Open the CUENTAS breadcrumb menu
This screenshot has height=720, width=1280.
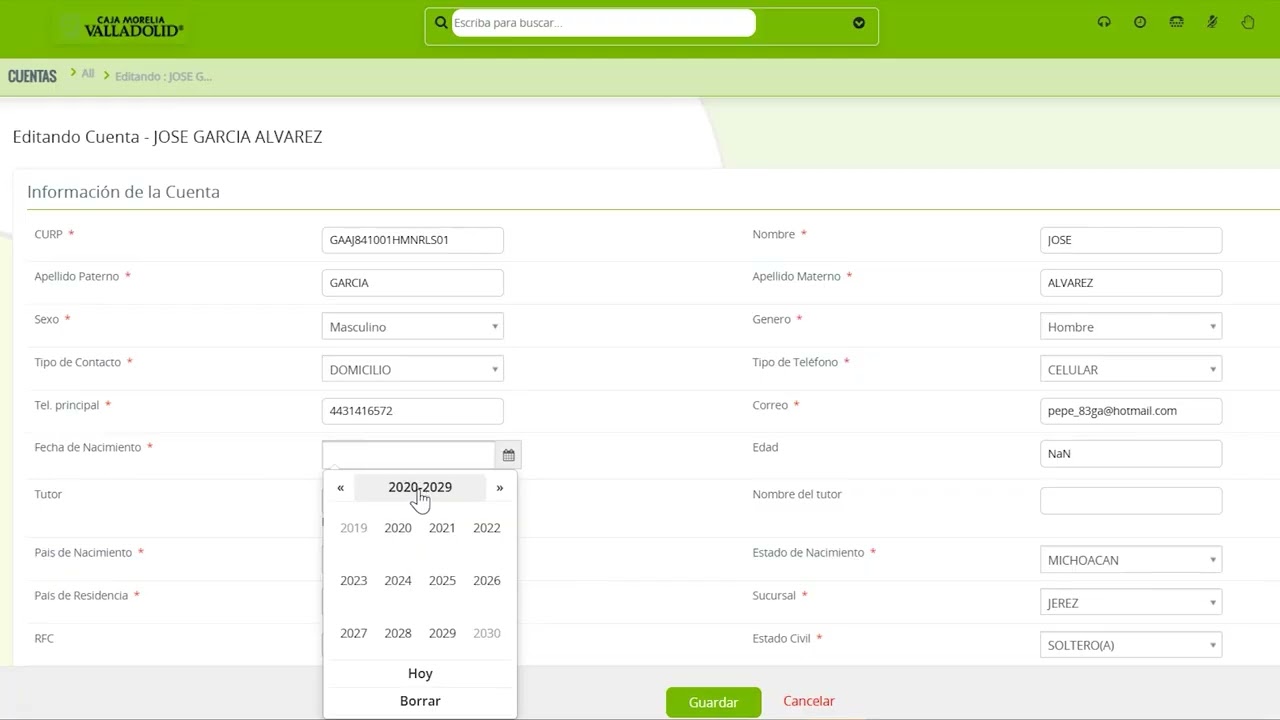pos(32,76)
